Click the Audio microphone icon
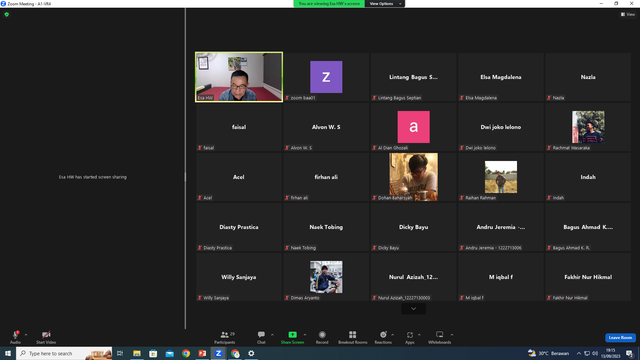The image size is (640, 360). point(16,335)
